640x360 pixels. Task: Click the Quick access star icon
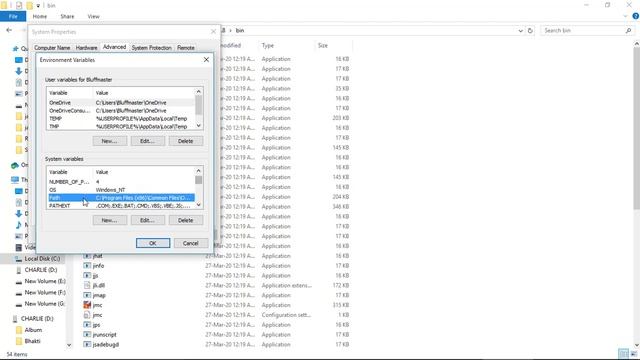tap(16, 49)
